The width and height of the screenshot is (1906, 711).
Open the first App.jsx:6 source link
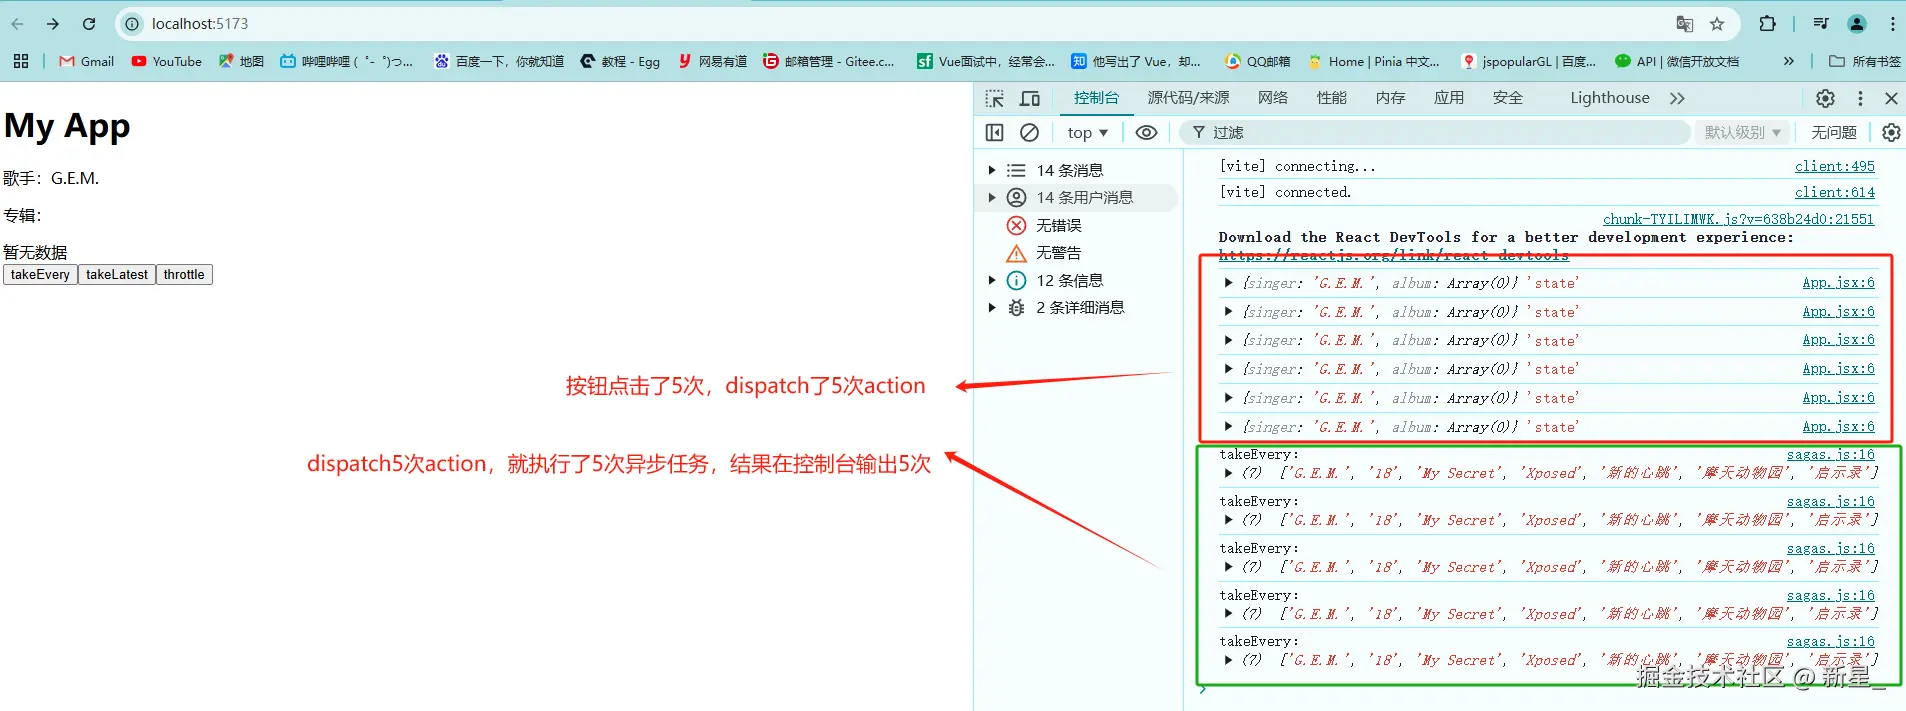tap(1838, 283)
